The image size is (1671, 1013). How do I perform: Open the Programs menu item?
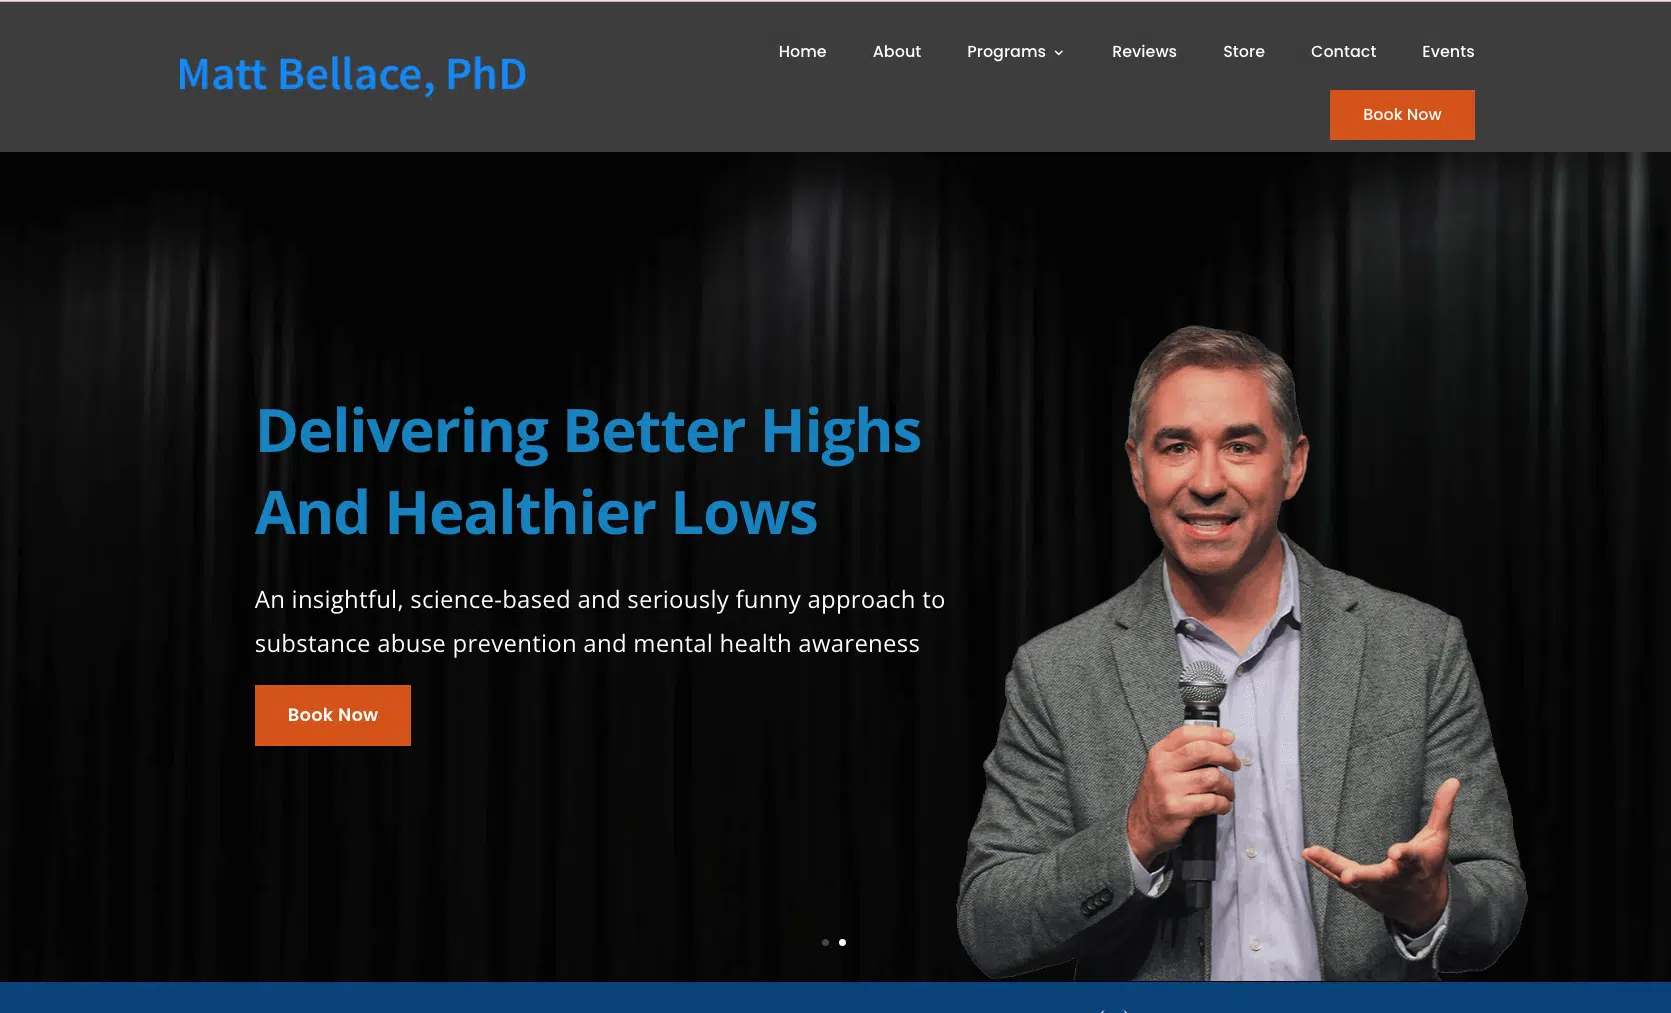1006,52
